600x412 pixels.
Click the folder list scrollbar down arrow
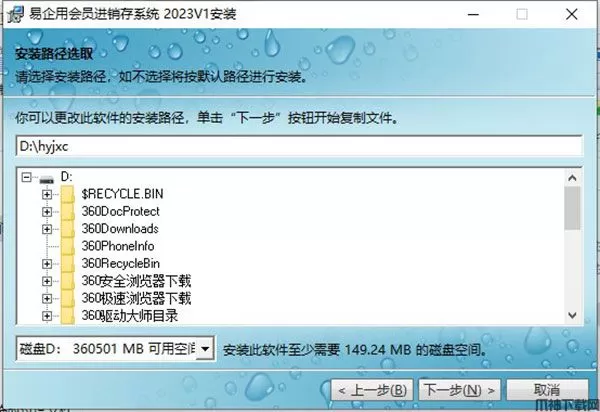572,315
